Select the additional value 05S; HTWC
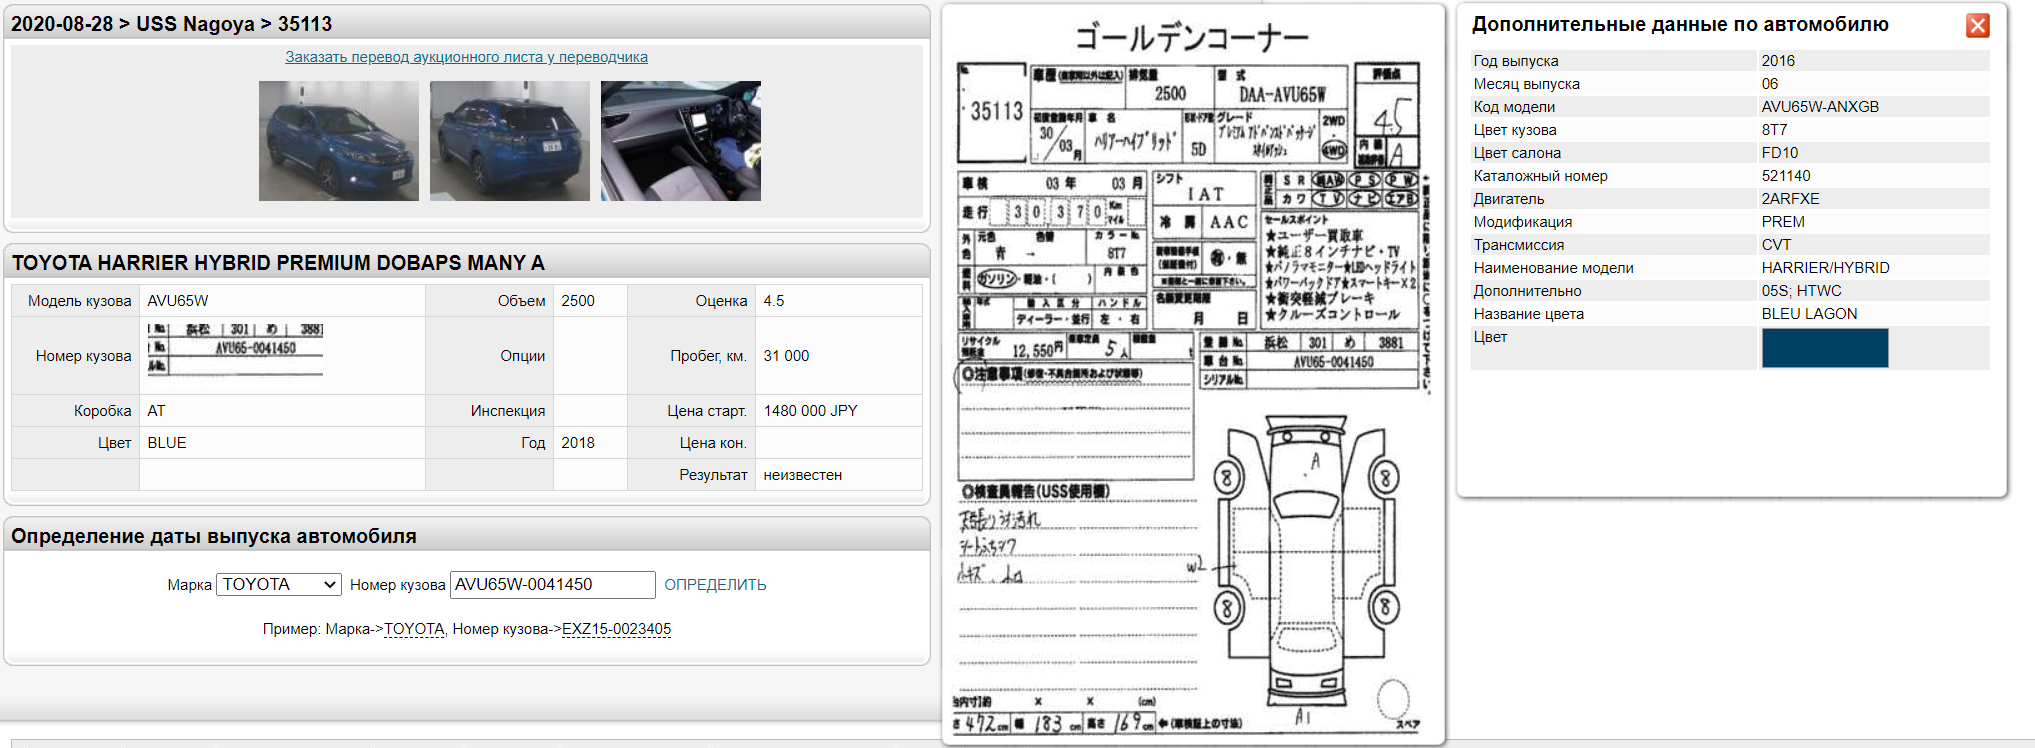The width and height of the screenshot is (2035, 748). (1801, 291)
